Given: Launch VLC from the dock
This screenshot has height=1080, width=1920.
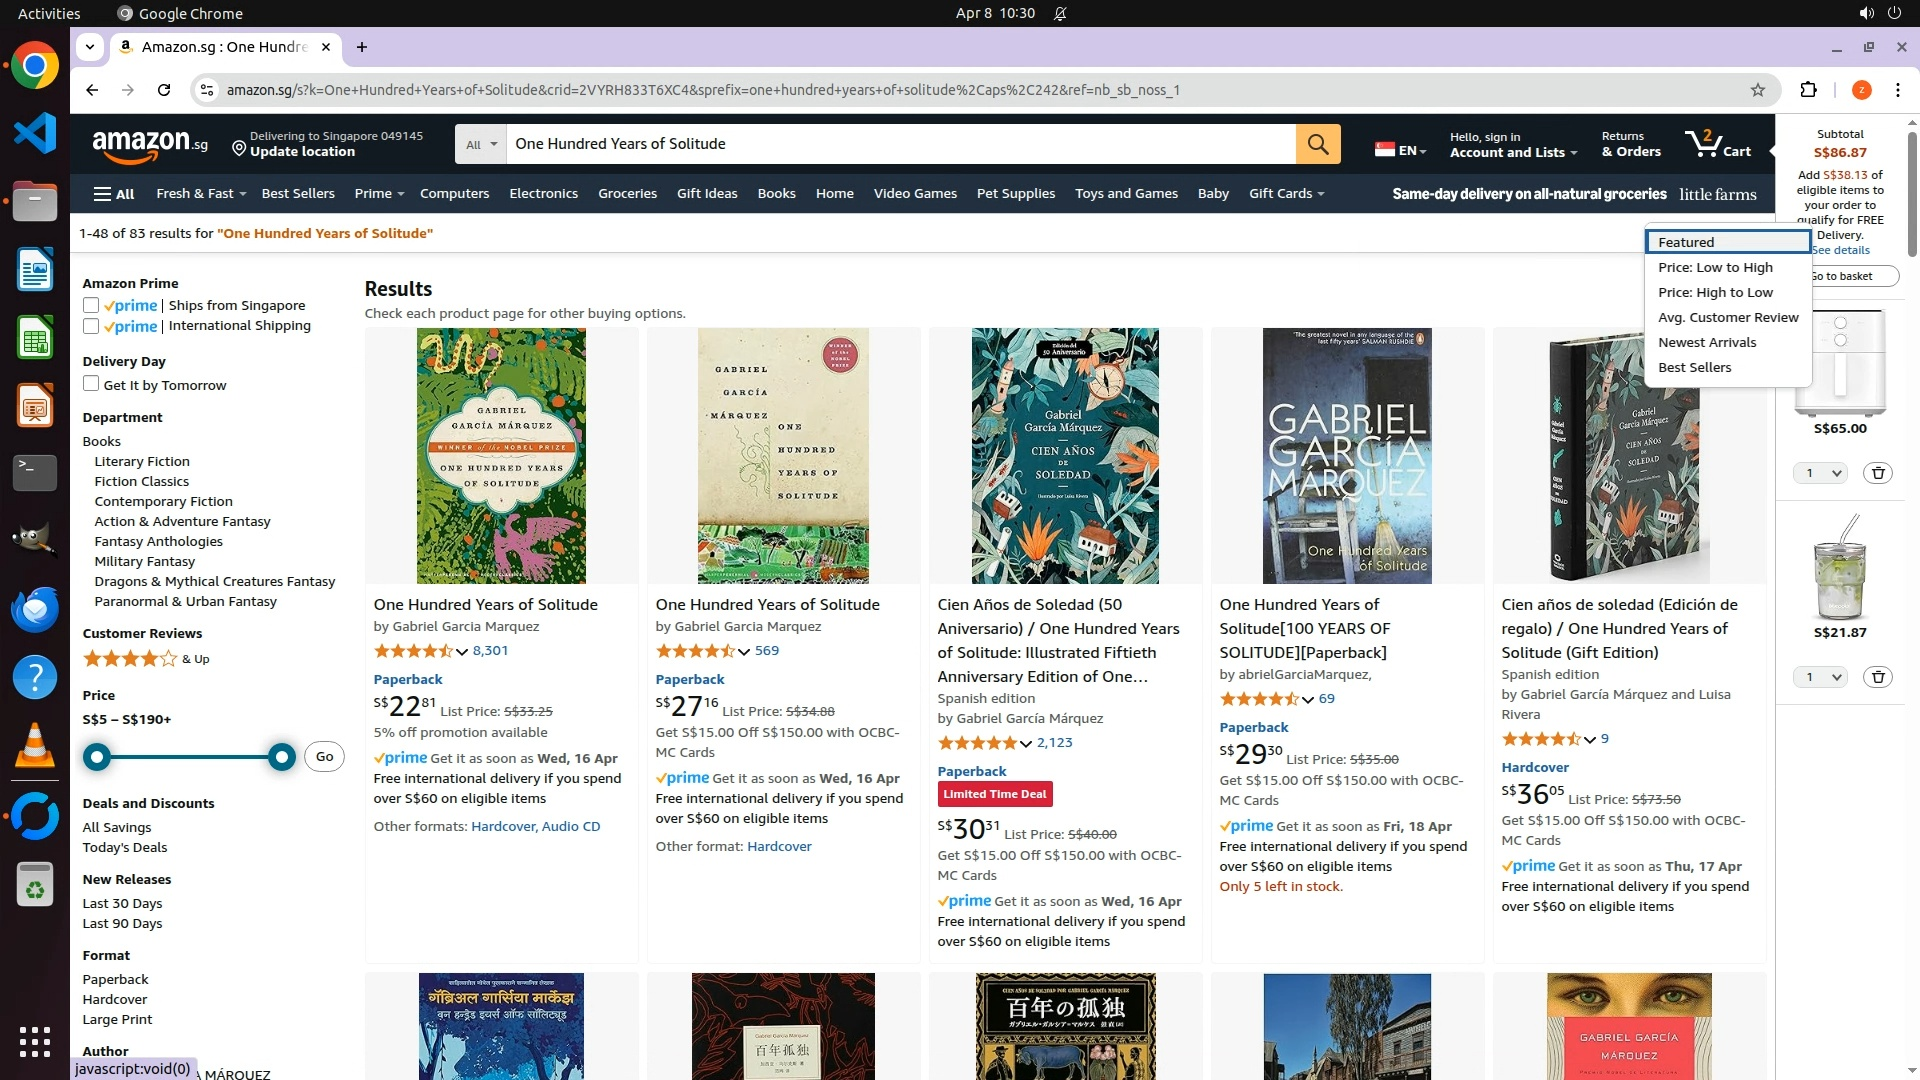Looking at the screenshot, I should tap(34, 746).
